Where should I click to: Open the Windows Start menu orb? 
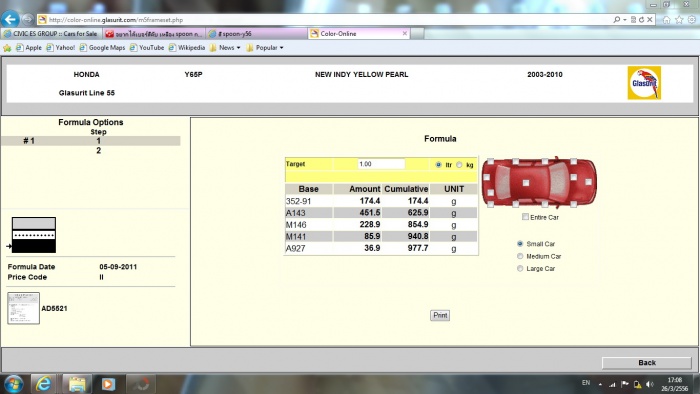13,384
